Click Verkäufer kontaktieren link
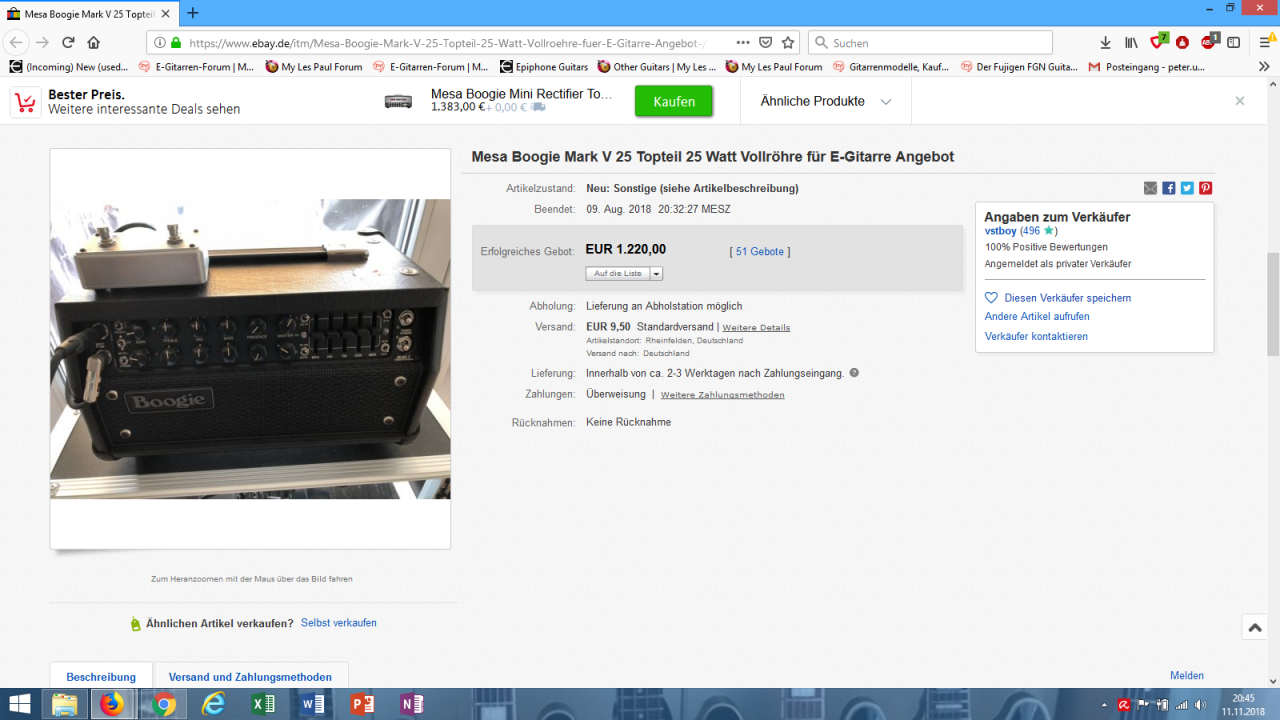Image resolution: width=1280 pixels, height=720 pixels. (1036, 336)
